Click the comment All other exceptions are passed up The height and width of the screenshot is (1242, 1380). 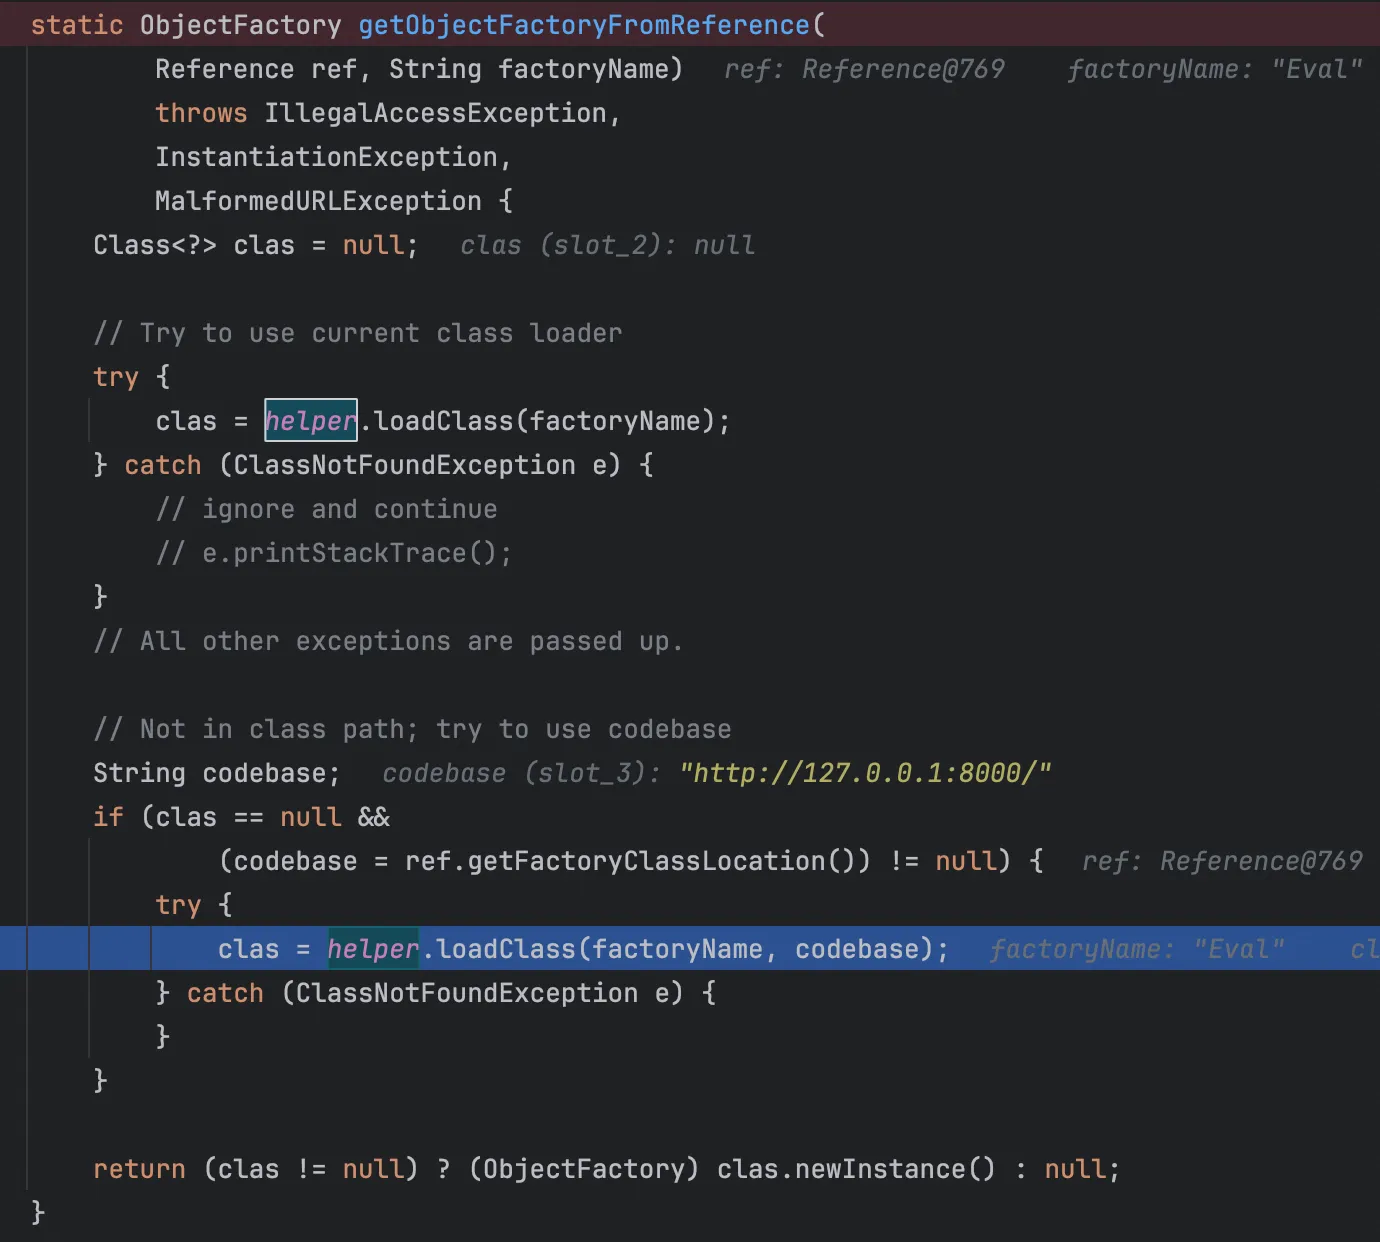click(x=388, y=641)
